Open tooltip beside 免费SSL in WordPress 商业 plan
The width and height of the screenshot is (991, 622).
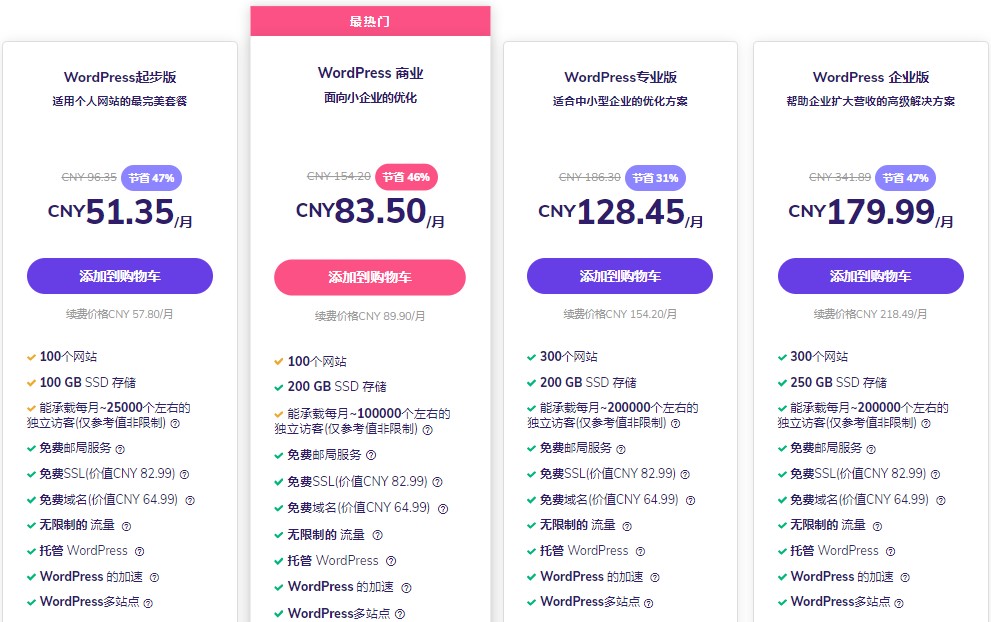pos(438,481)
